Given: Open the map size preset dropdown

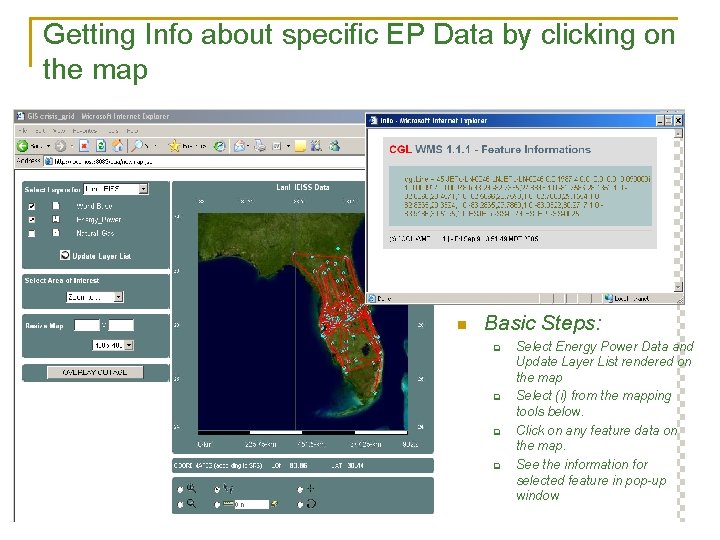Looking at the screenshot, I should point(113,345).
